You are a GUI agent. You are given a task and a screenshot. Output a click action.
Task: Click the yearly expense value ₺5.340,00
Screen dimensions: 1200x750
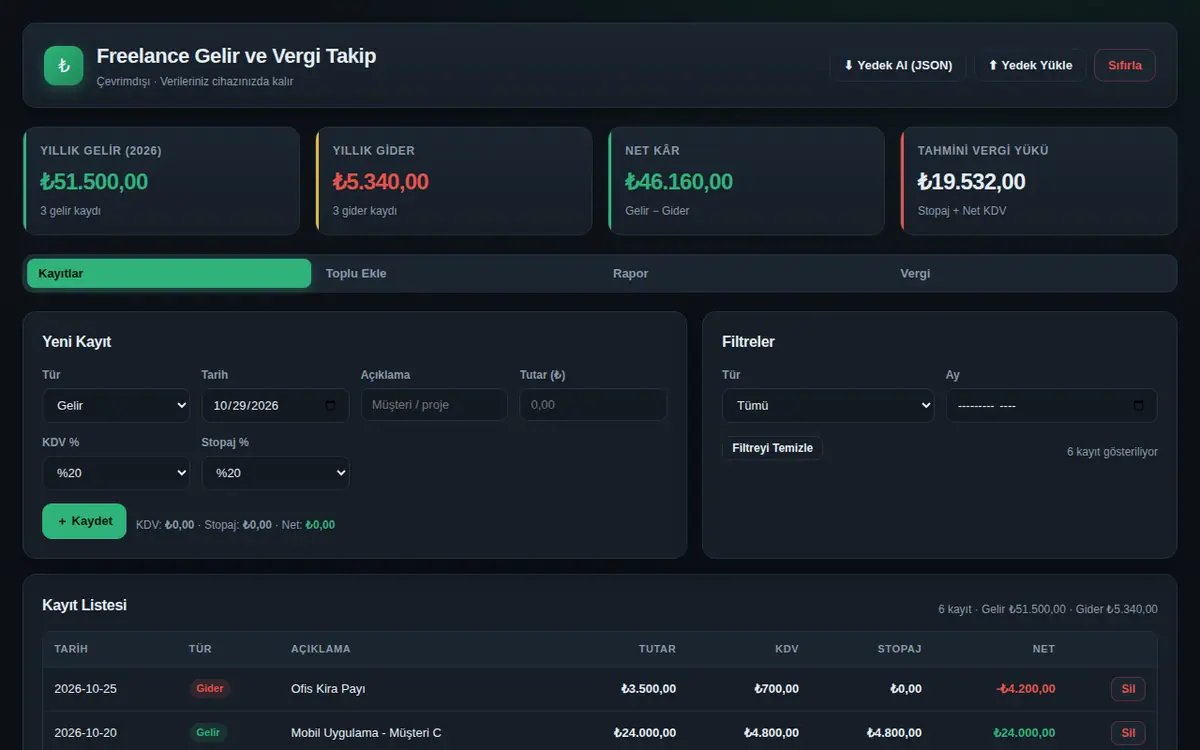pos(380,182)
